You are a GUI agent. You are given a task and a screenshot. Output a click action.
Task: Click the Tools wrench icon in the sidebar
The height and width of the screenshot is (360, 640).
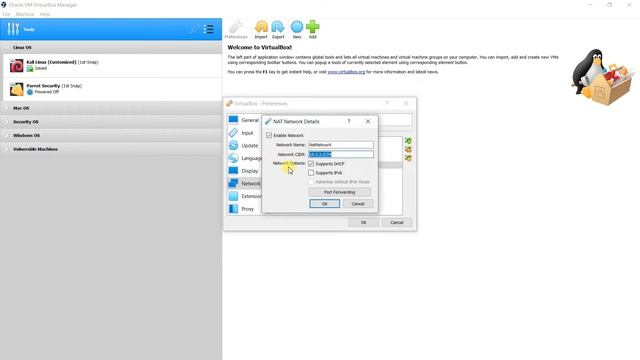(x=13, y=29)
